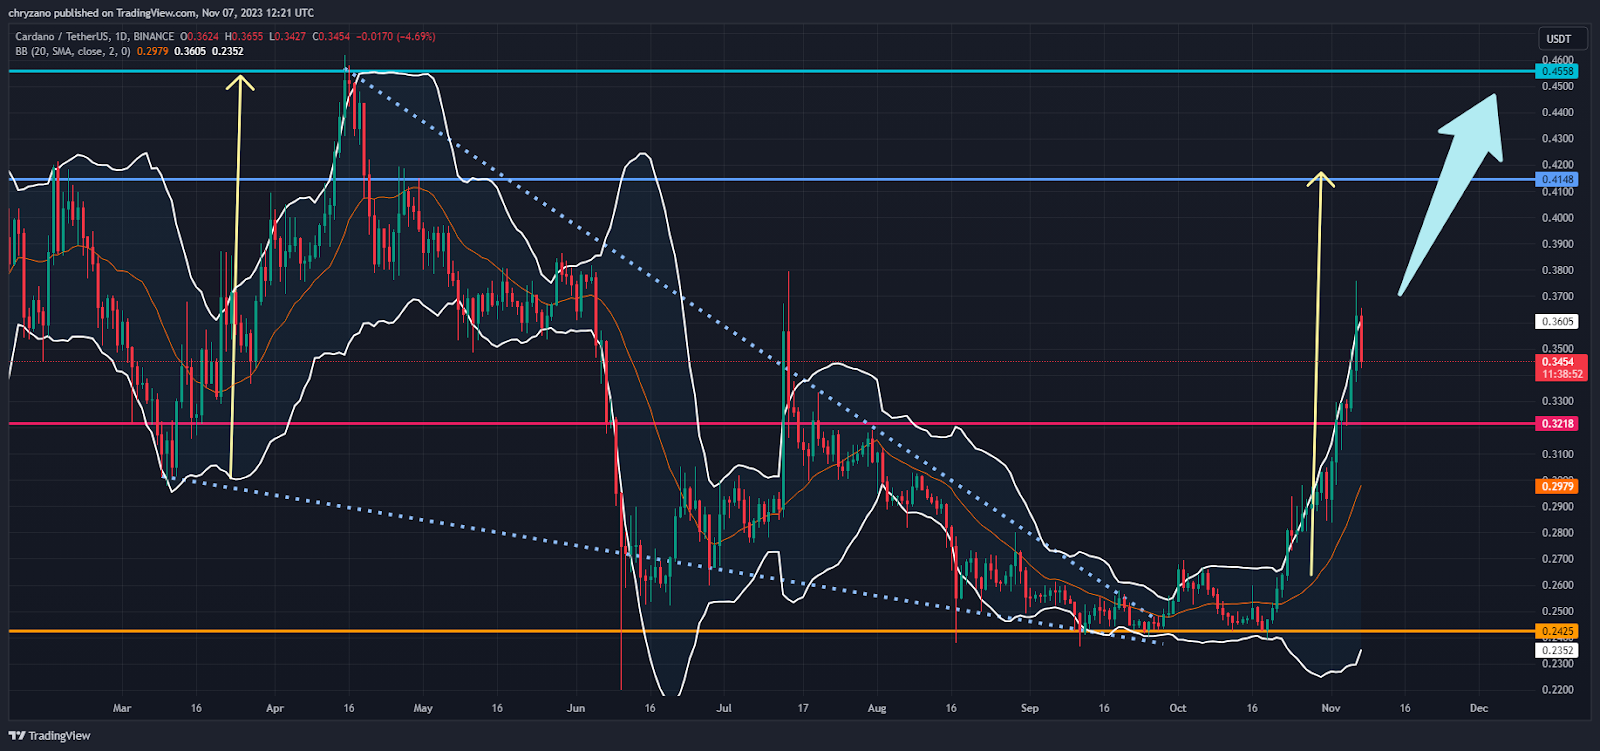This screenshot has width=1600, height=751.
Task: Click the Jun label on time axis
Action: (576, 708)
